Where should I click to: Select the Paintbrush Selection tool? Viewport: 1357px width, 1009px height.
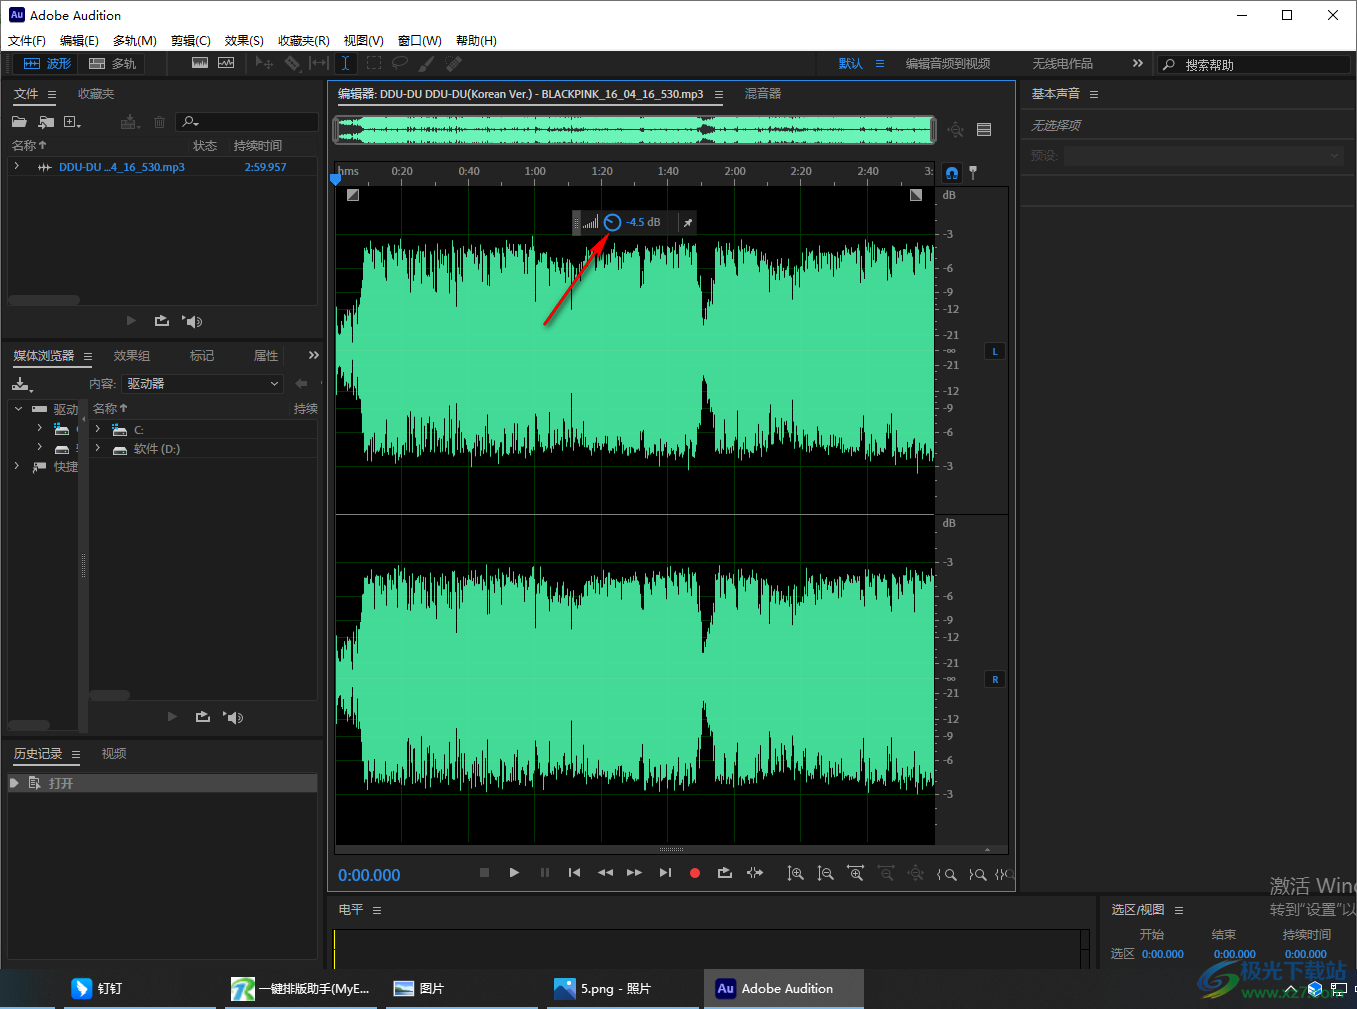pos(427,63)
